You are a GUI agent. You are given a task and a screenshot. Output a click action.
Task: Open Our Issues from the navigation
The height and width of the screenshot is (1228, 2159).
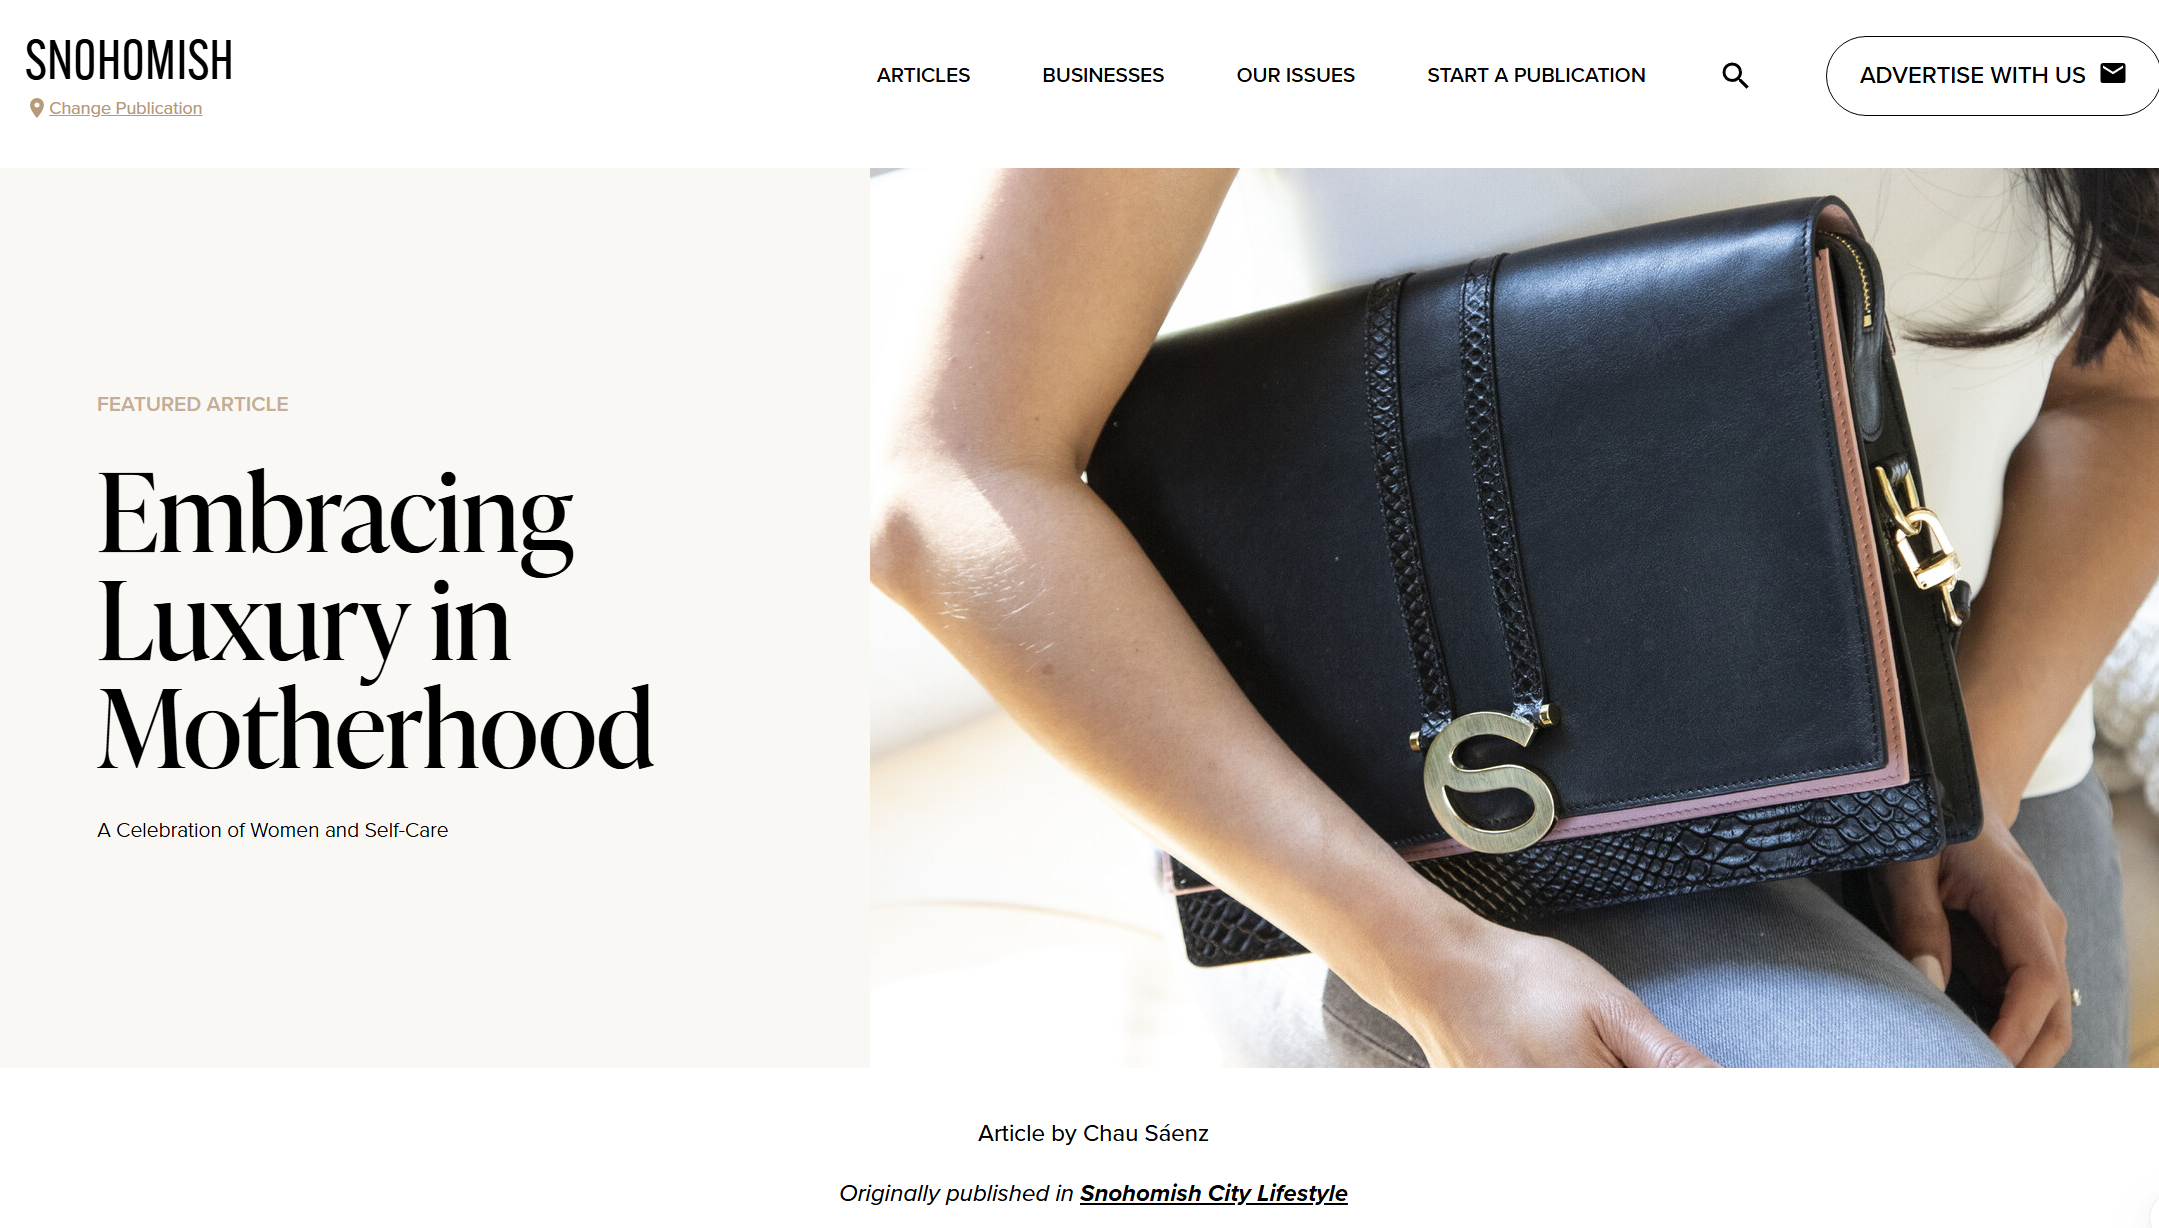click(x=1295, y=76)
